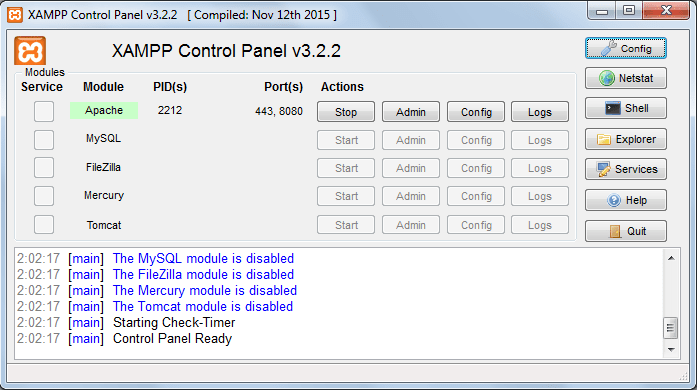Launch Shell with the terminal icon

pos(625,108)
